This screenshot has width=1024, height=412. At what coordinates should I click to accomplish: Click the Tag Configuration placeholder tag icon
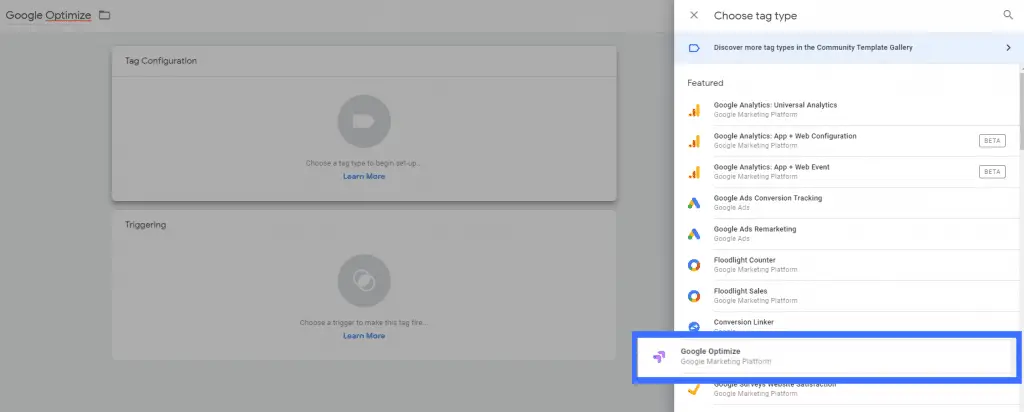coord(364,121)
